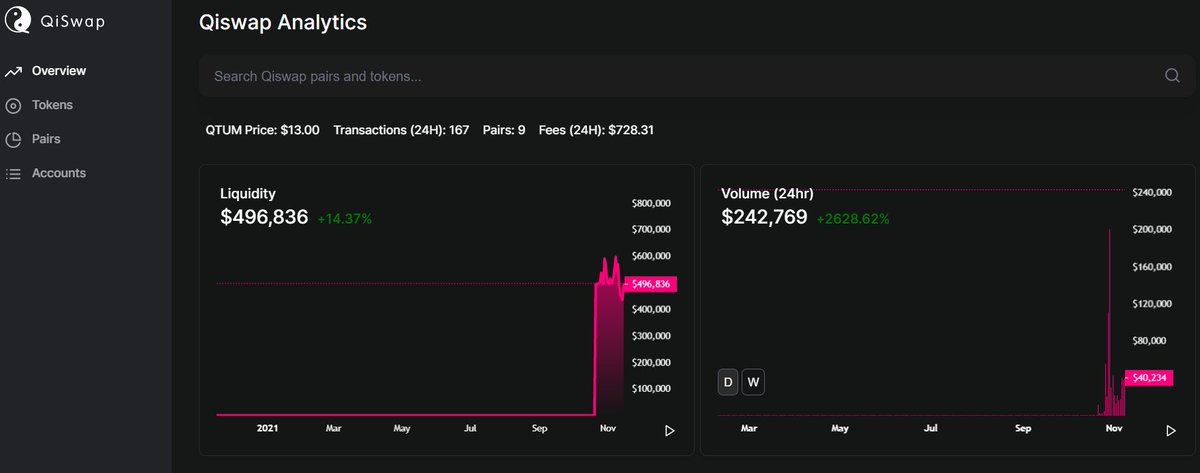Click the Fees (24H): $728.31 text

coord(596,130)
